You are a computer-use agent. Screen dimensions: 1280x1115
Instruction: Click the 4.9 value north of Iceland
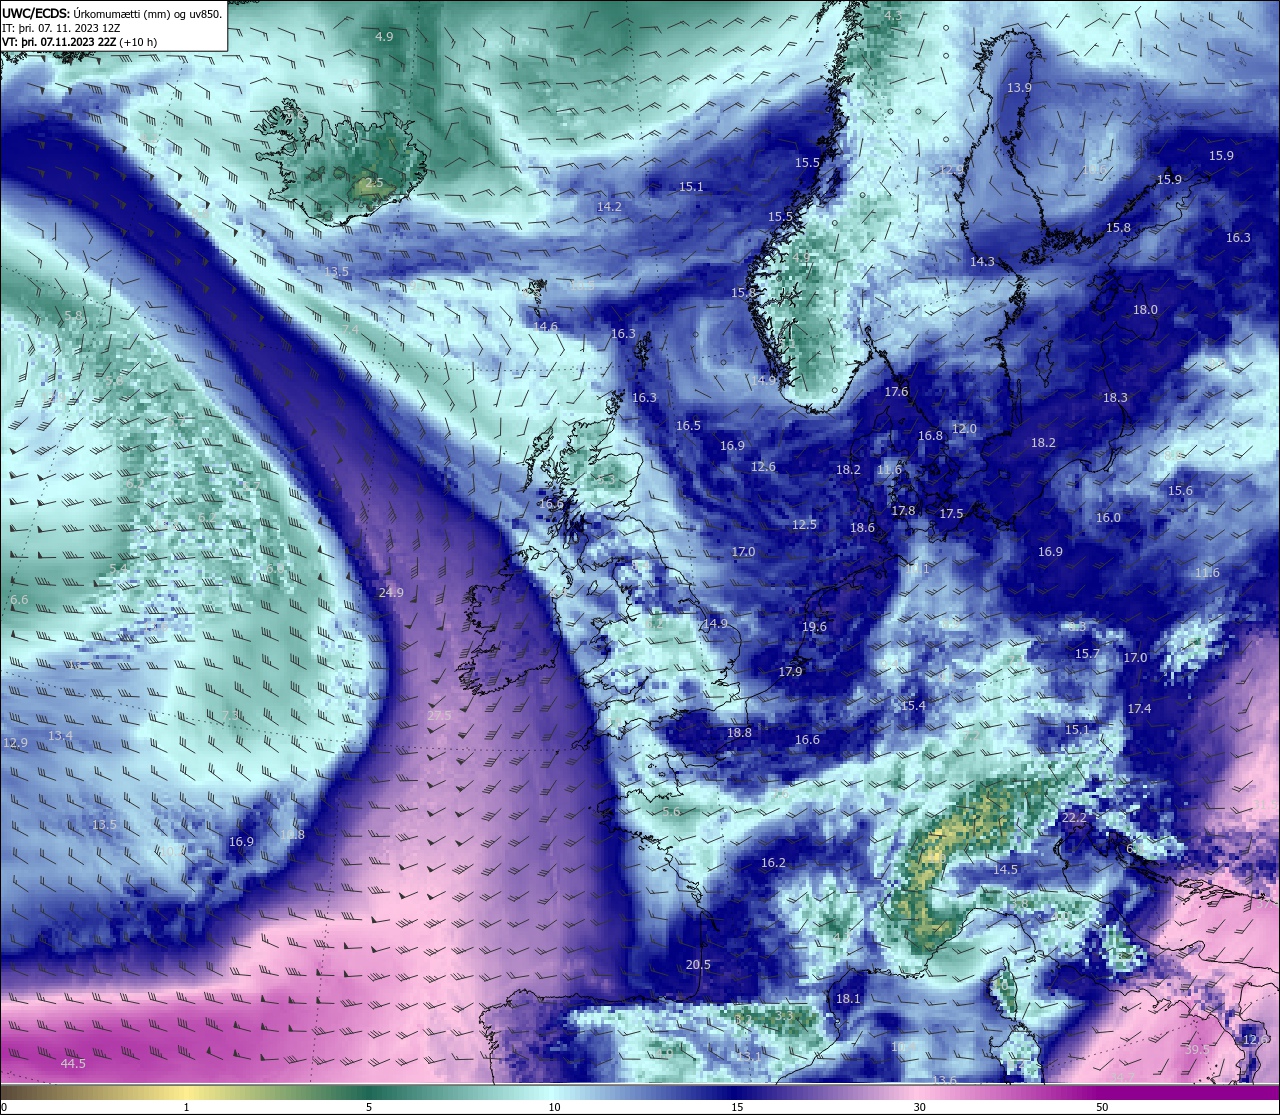point(384,36)
